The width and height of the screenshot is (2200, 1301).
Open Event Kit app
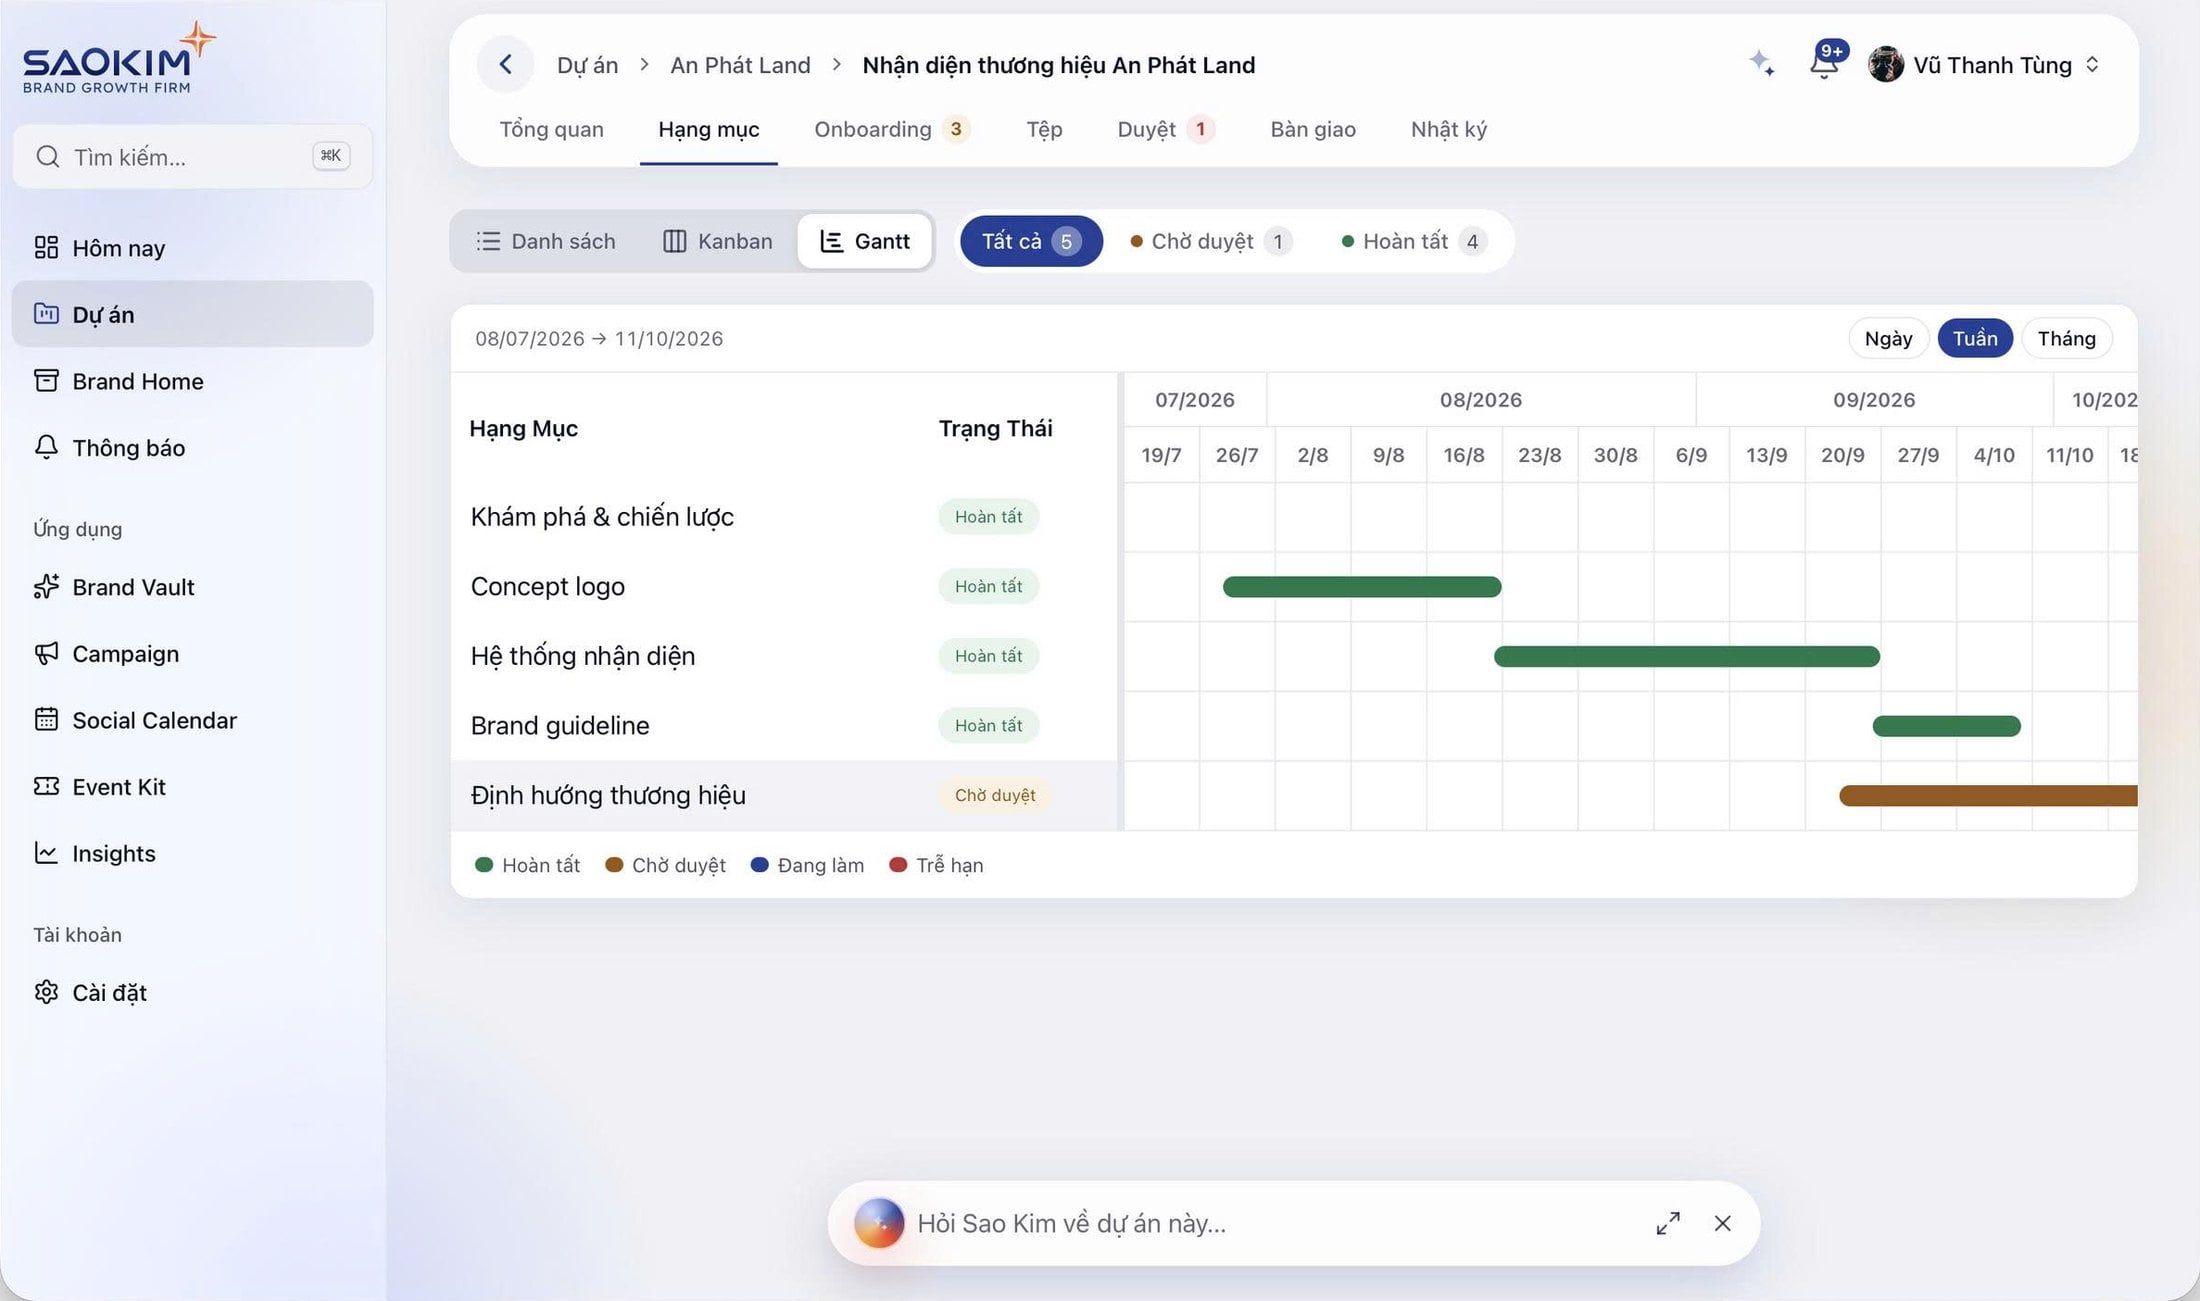pos(192,787)
